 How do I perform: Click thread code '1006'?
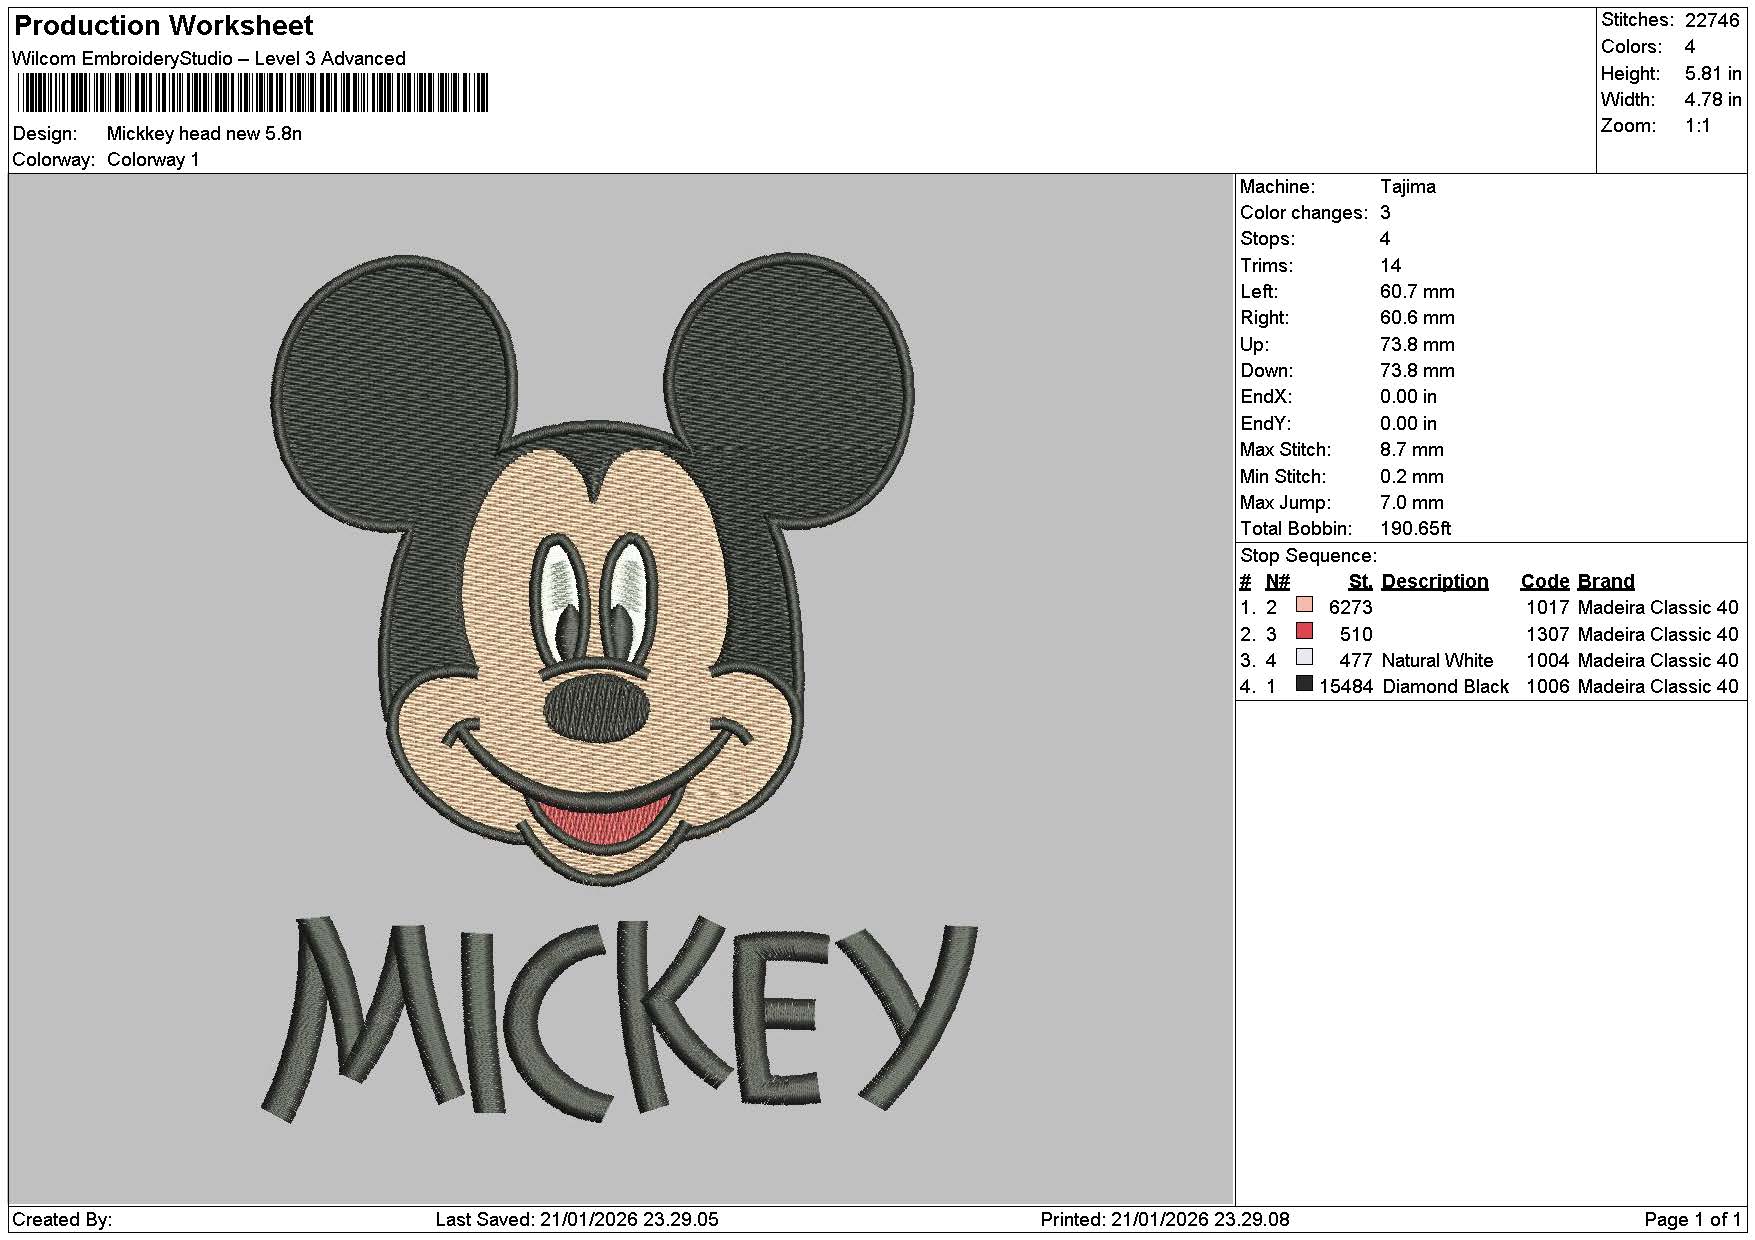[1547, 686]
